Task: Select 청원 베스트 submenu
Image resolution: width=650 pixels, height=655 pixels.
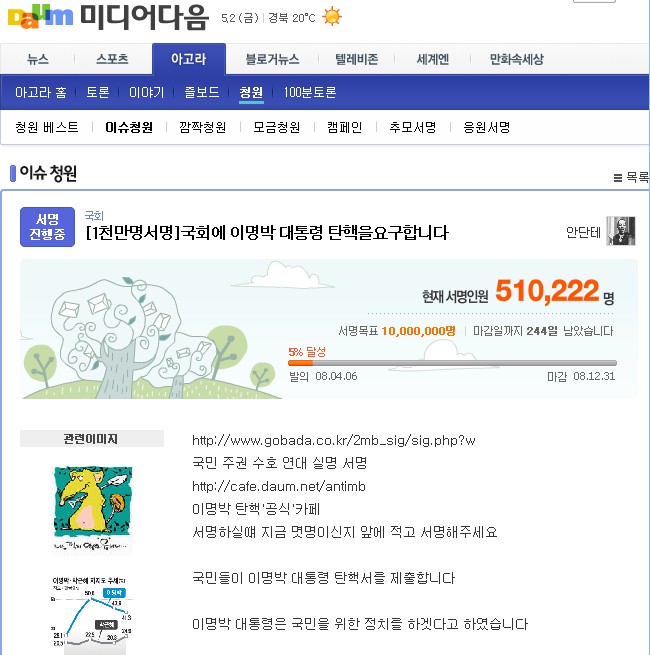Action: tap(47, 127)
